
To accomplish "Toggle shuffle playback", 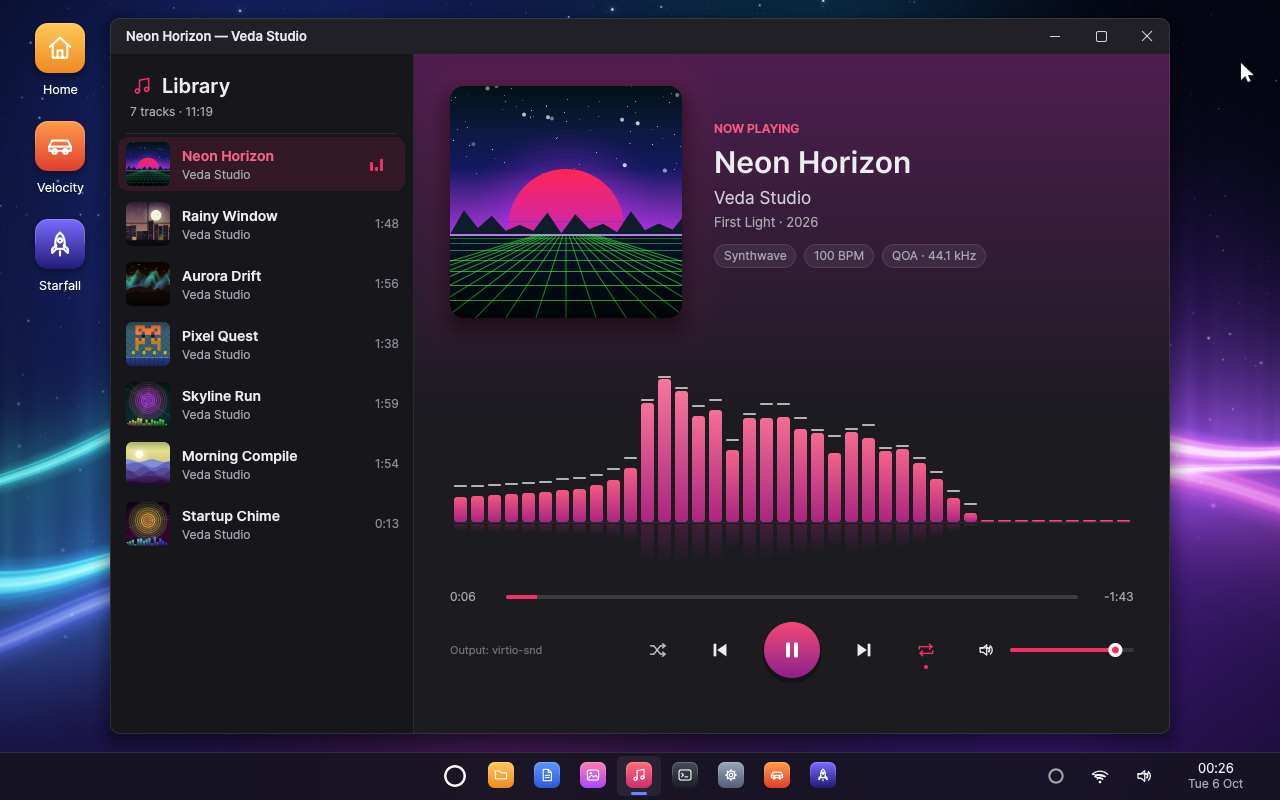I will point(657,650).
